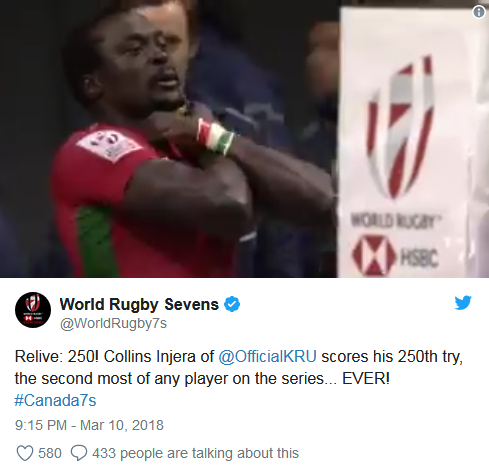Image resolution: width=489 pixels, height=473 pixels.
Task: Click the blue verified badge
Action: pyautogui.click(x=232, y=304)
